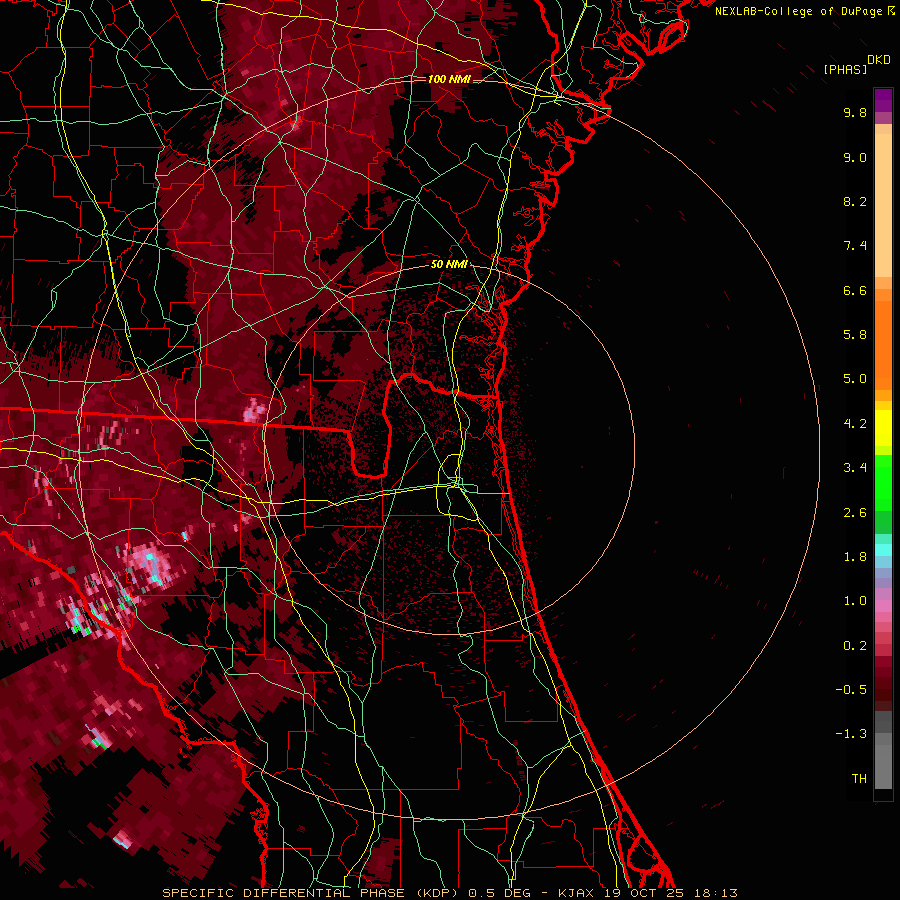Click the '50 NMI' range ring label
900x900 pixels.
449,264
